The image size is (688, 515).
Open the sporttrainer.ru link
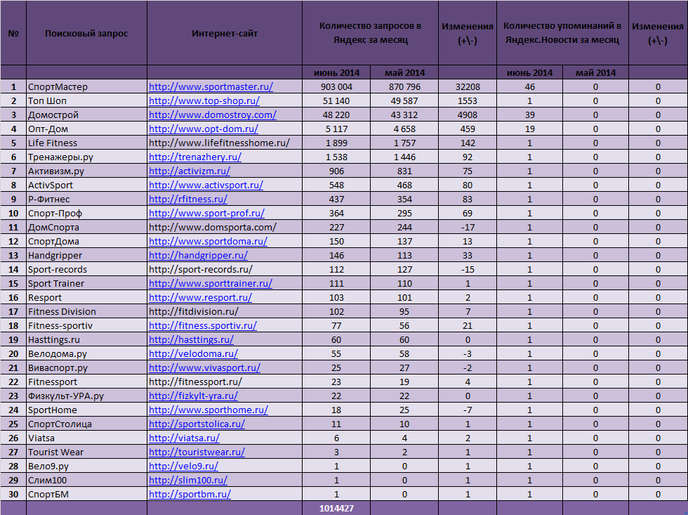tap(210, 283)
